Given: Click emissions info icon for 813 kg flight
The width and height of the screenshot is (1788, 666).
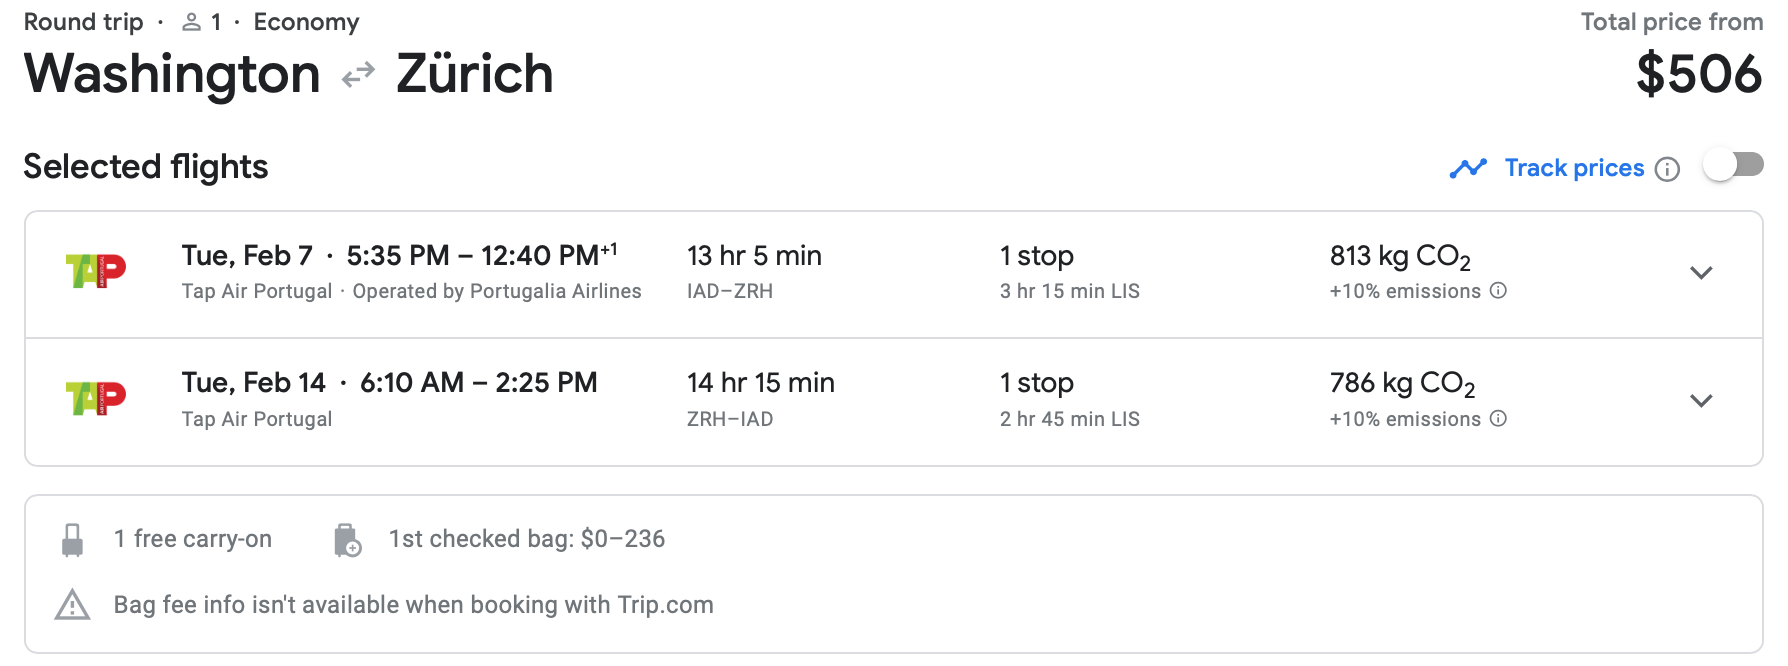Looking at the screenshot, I should (x=1498, y=291).
